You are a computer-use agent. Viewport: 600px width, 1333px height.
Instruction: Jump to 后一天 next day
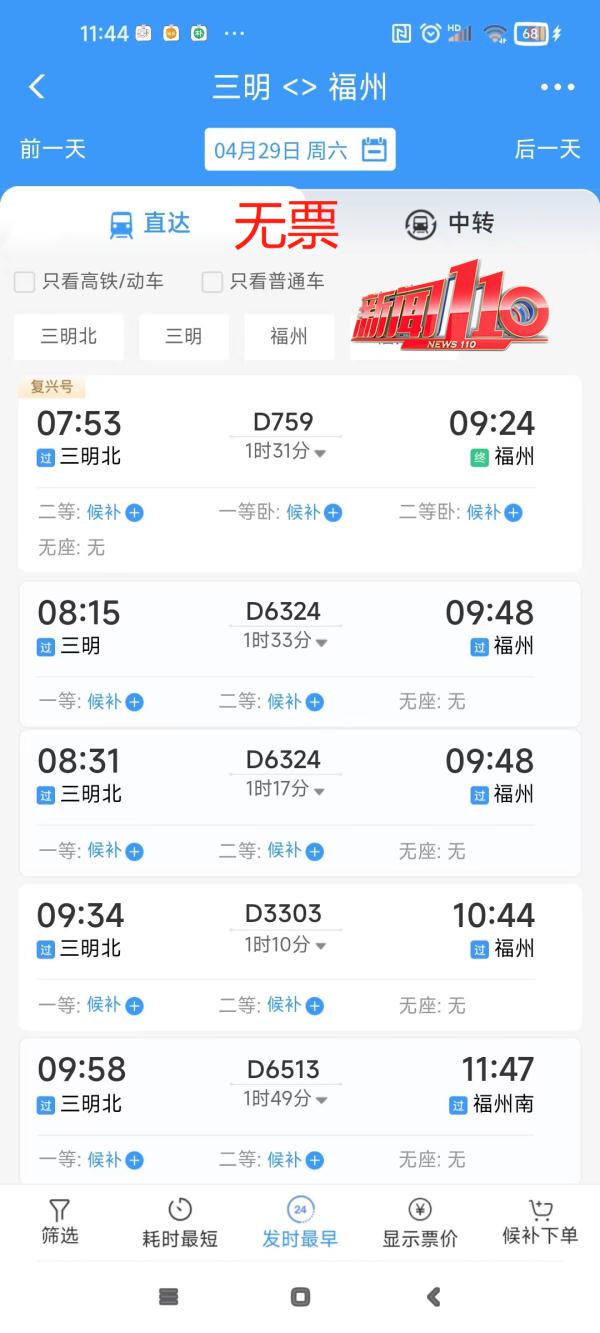547,148
